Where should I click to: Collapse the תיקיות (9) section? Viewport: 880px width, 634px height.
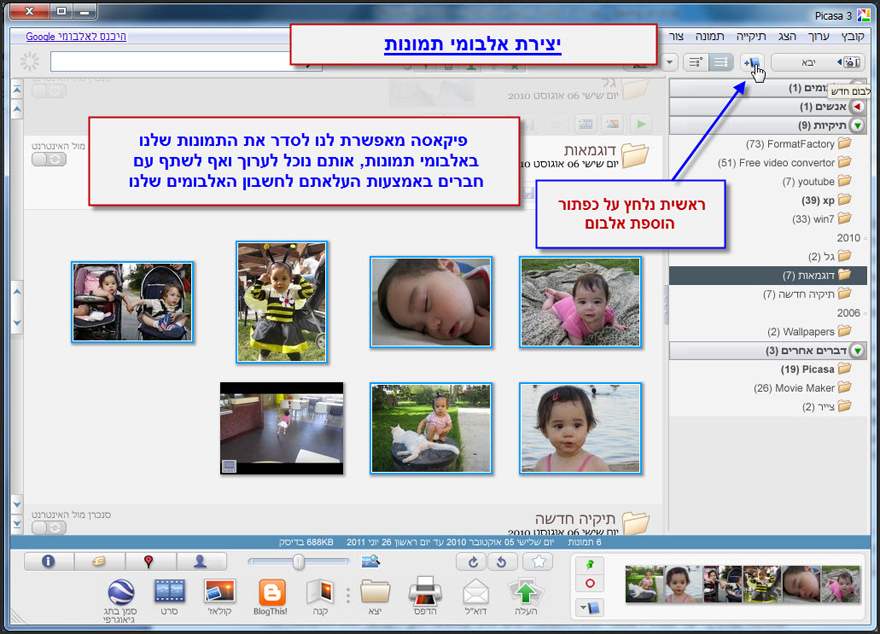[858, 125]
